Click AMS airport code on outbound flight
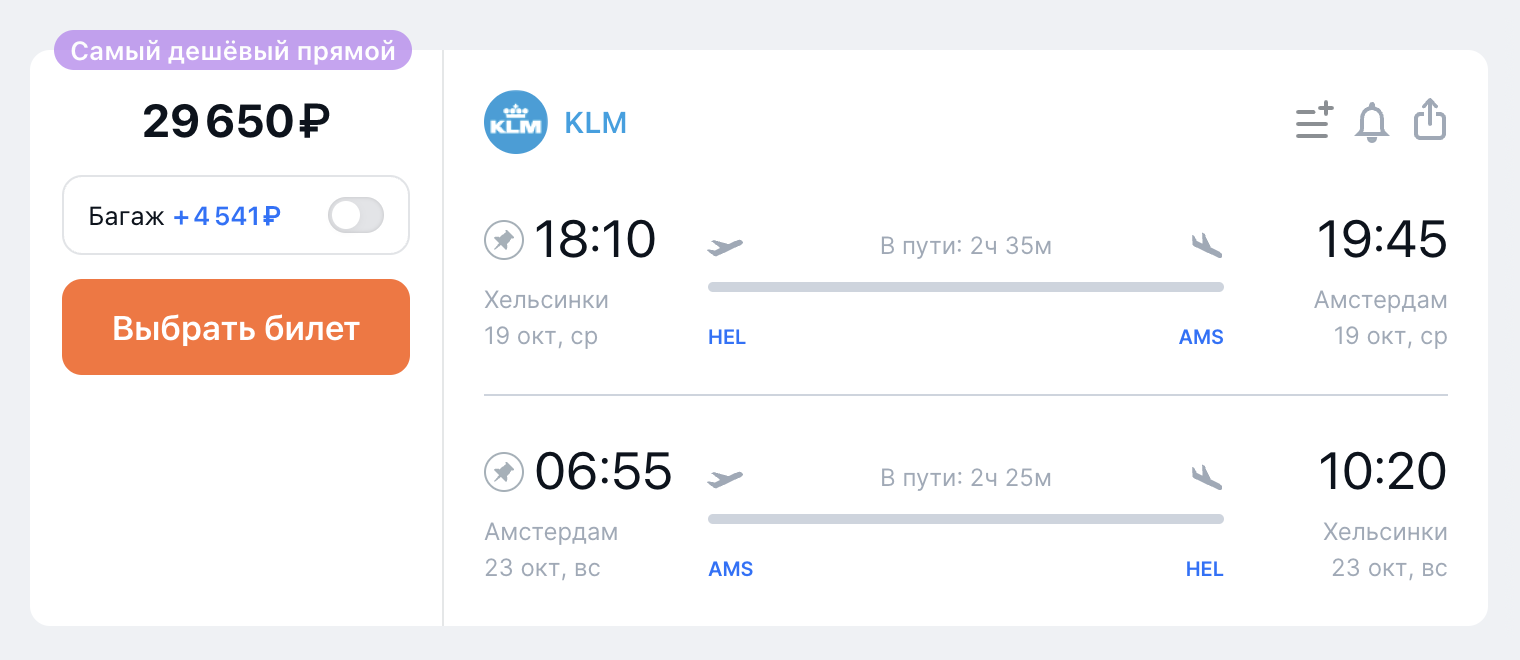 (x=1201, y=338)
